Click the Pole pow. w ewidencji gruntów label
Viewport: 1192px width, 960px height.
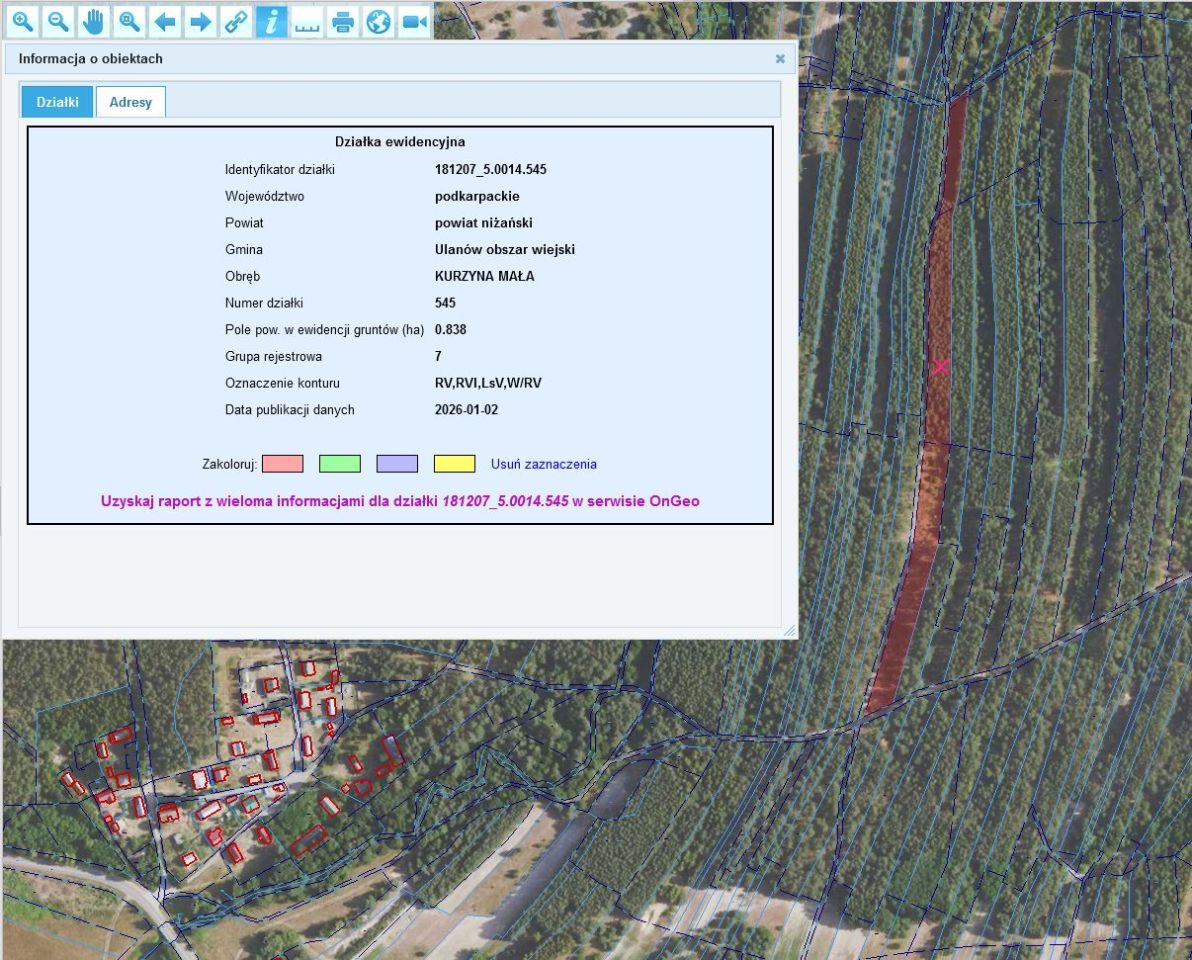(x=325, y=329)
